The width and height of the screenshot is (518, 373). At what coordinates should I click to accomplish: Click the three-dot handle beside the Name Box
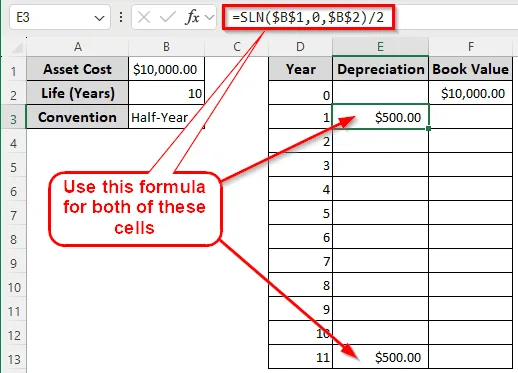pyautogui.click(x=121, y=17)
